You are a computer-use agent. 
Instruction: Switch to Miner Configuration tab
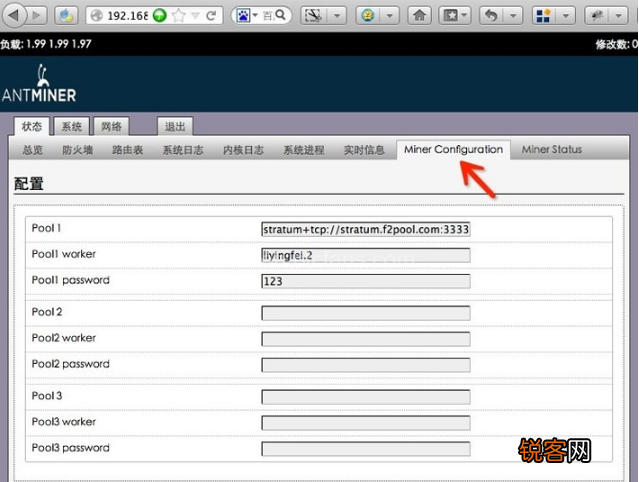(453, 150)
